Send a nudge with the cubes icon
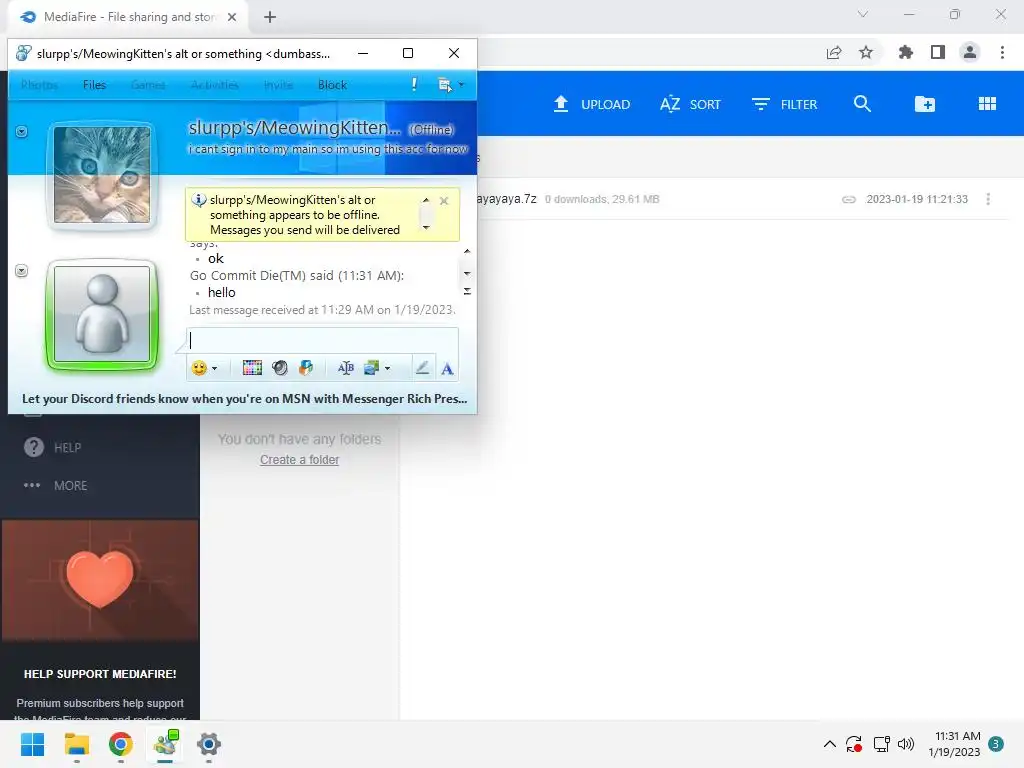Viewport: 1024px width, 768px height. click(x=306, y=368)
